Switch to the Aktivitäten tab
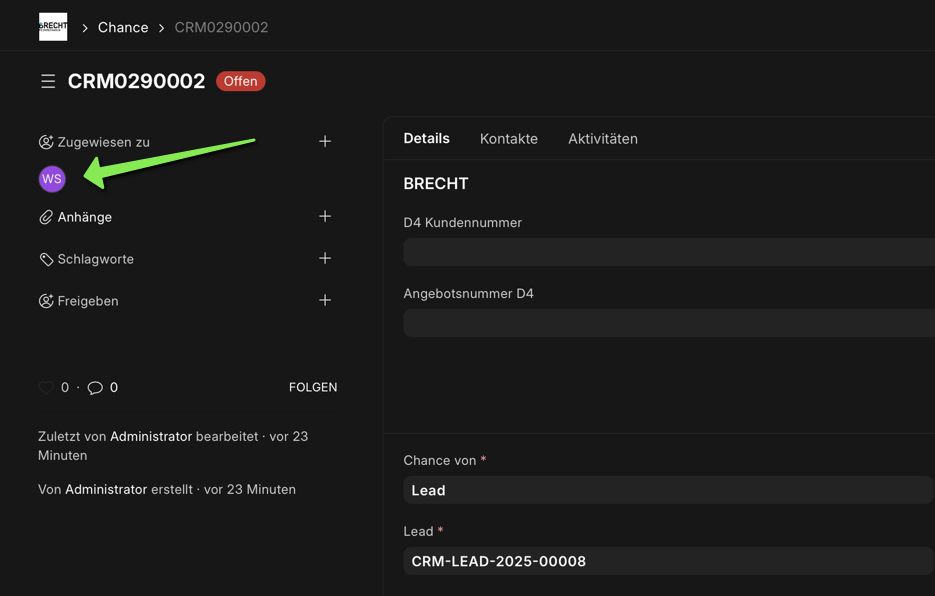 tap(602, 139)
